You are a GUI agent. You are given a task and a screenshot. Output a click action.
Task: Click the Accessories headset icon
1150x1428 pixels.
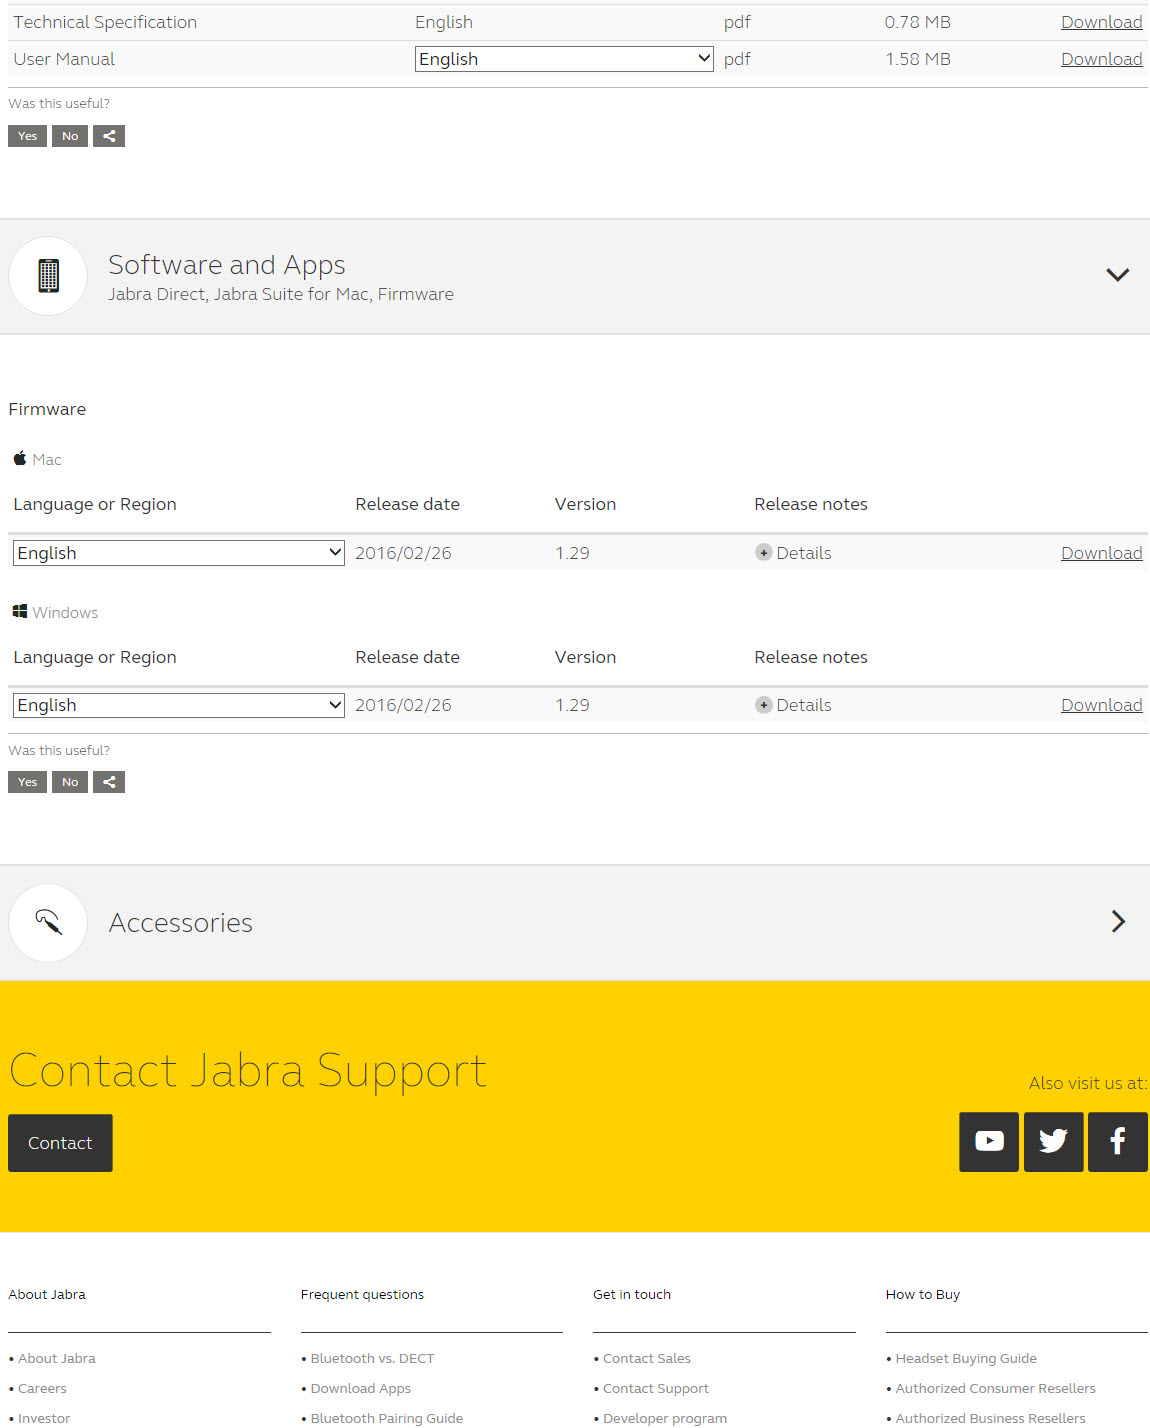(48, 922)
